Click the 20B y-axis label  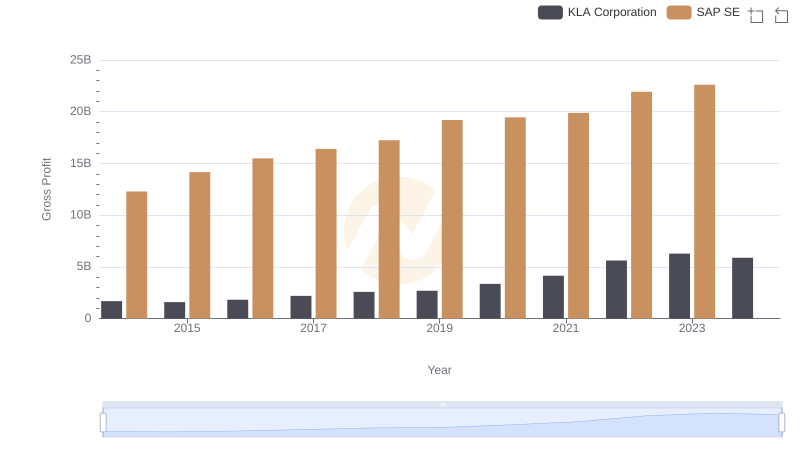click(81, 111)
